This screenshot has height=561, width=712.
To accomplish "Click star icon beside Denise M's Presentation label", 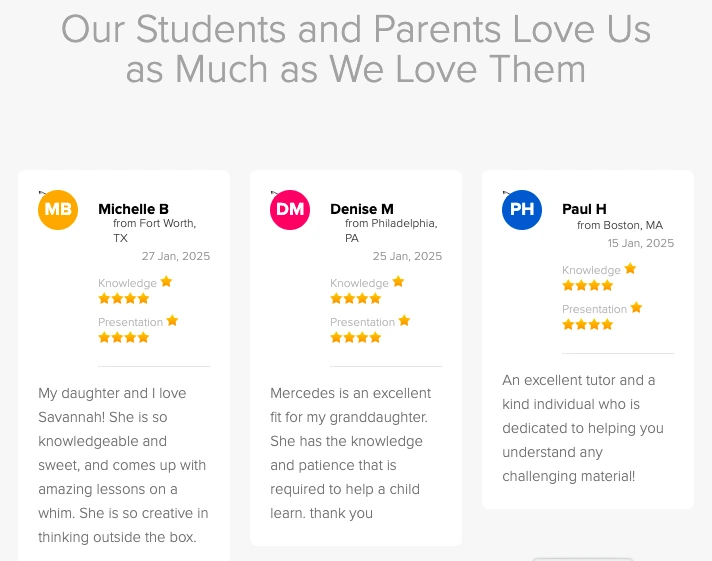I will pos(404,321).
